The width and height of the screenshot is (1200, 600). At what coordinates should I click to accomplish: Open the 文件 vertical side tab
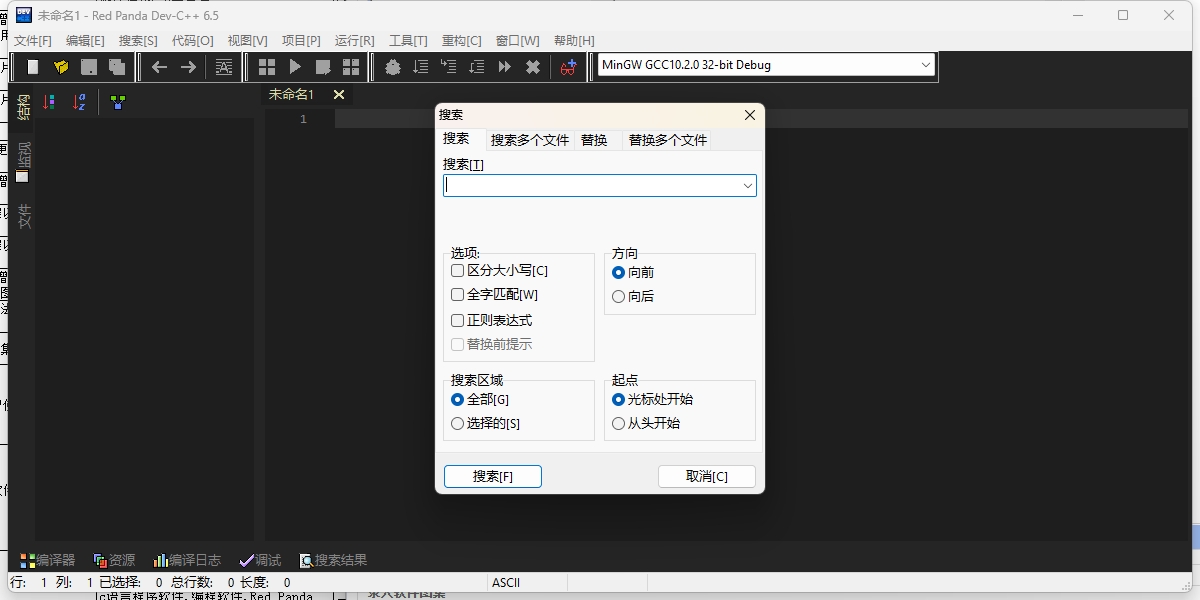24,217
